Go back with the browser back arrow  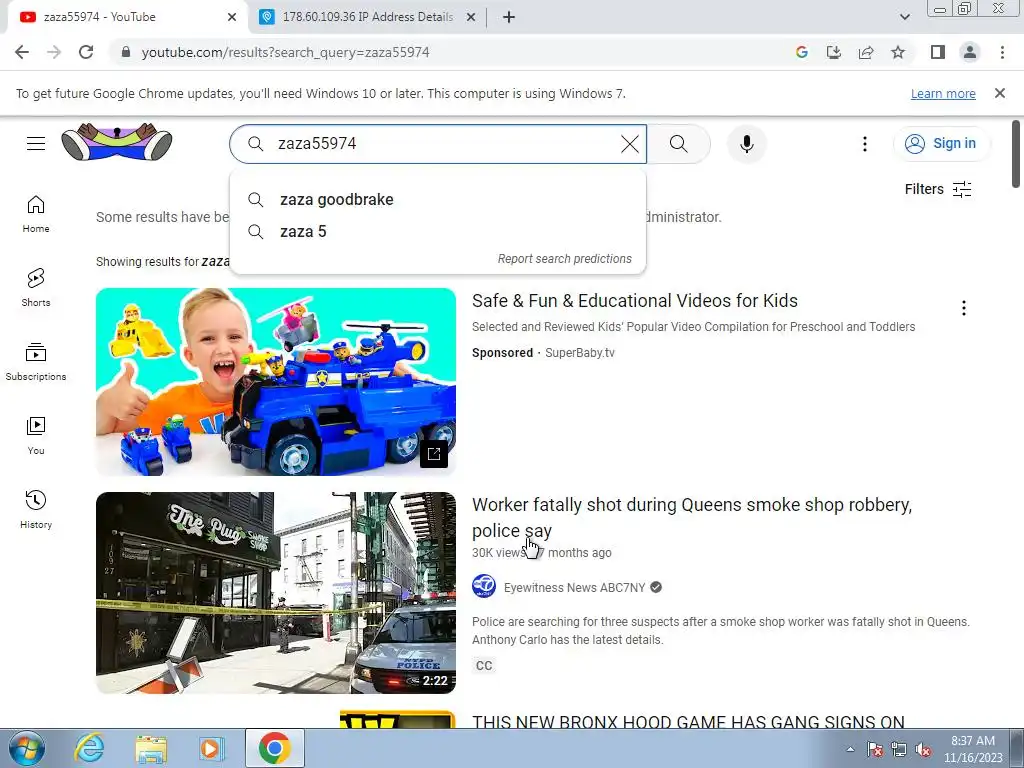[22, 52]
